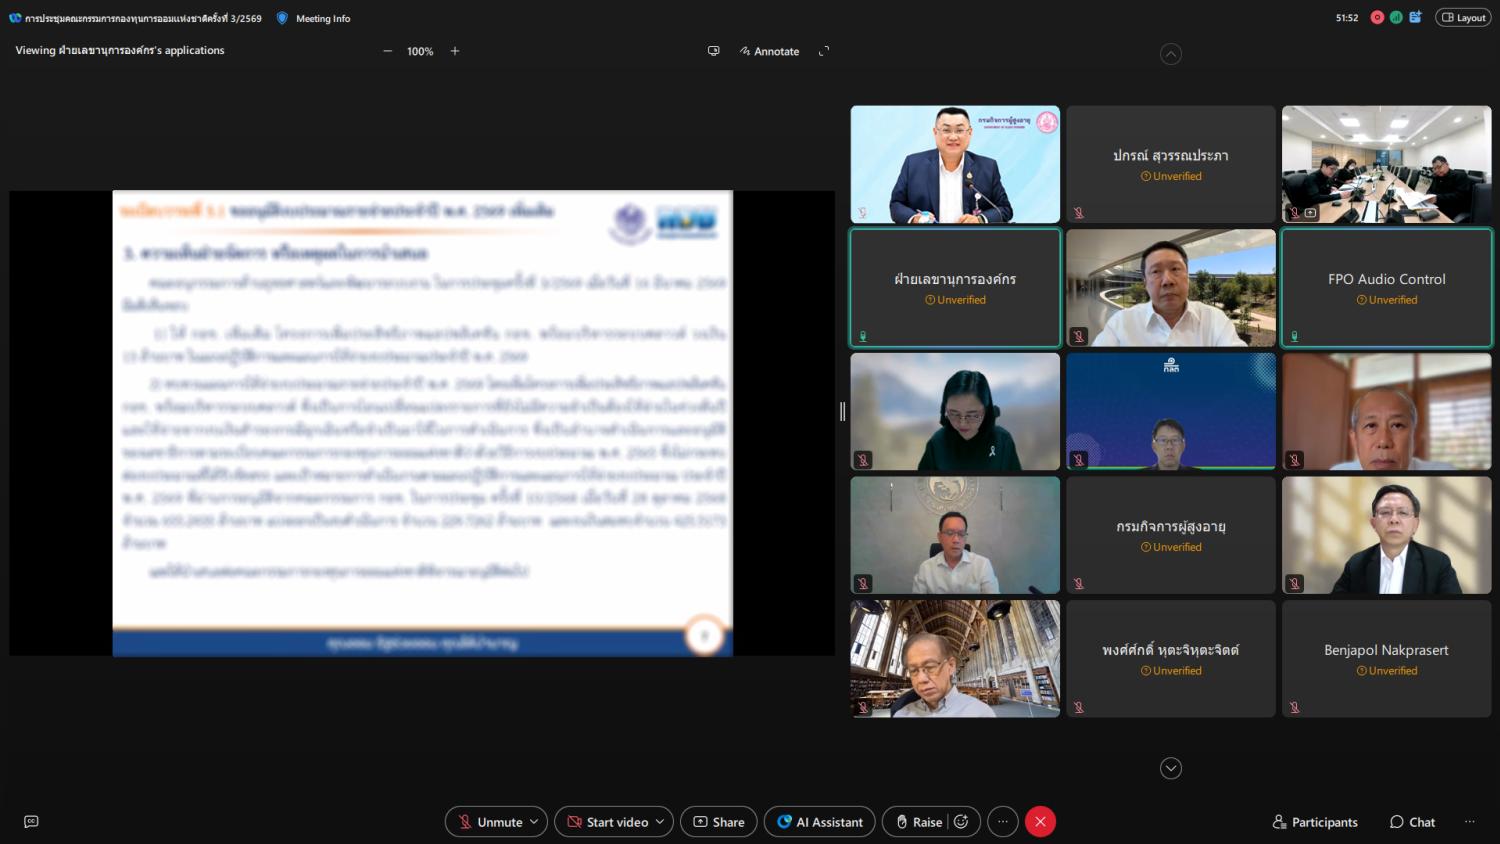Zoom in shared content with plus button
The width and height of the screenshot is (1500, 844).
click(455, 51)
